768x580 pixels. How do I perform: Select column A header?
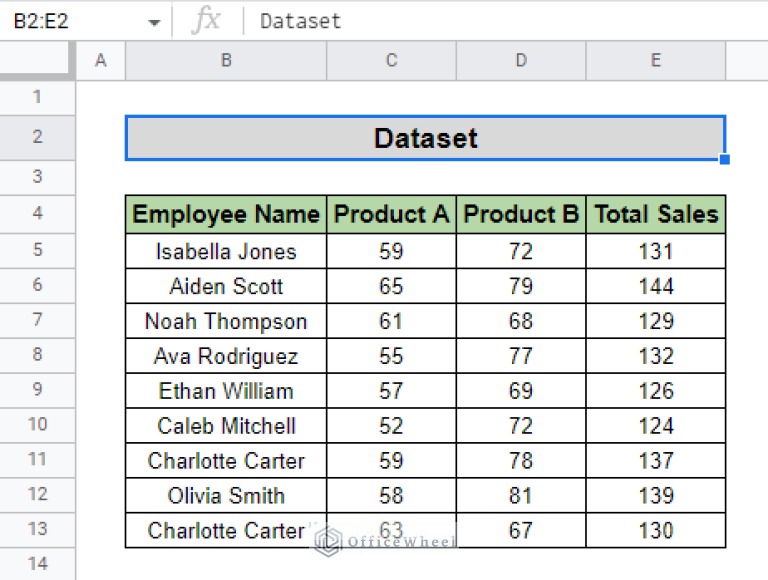(100, 61)
